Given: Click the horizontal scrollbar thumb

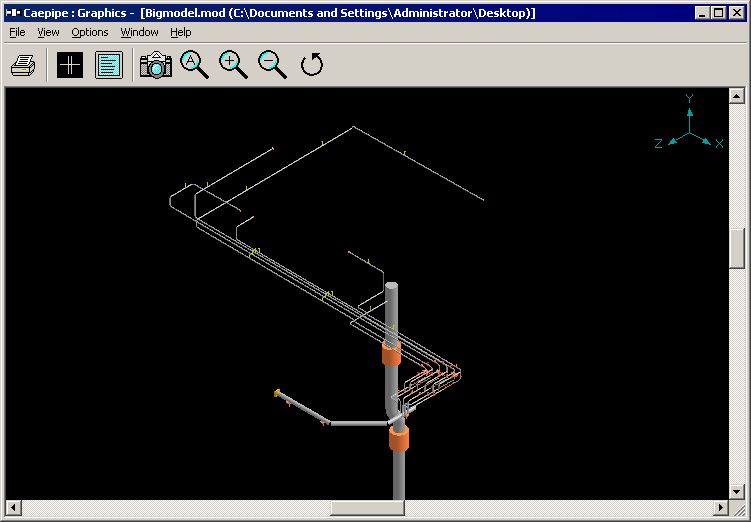Looking at the screenshot, I should pos(367,507).
